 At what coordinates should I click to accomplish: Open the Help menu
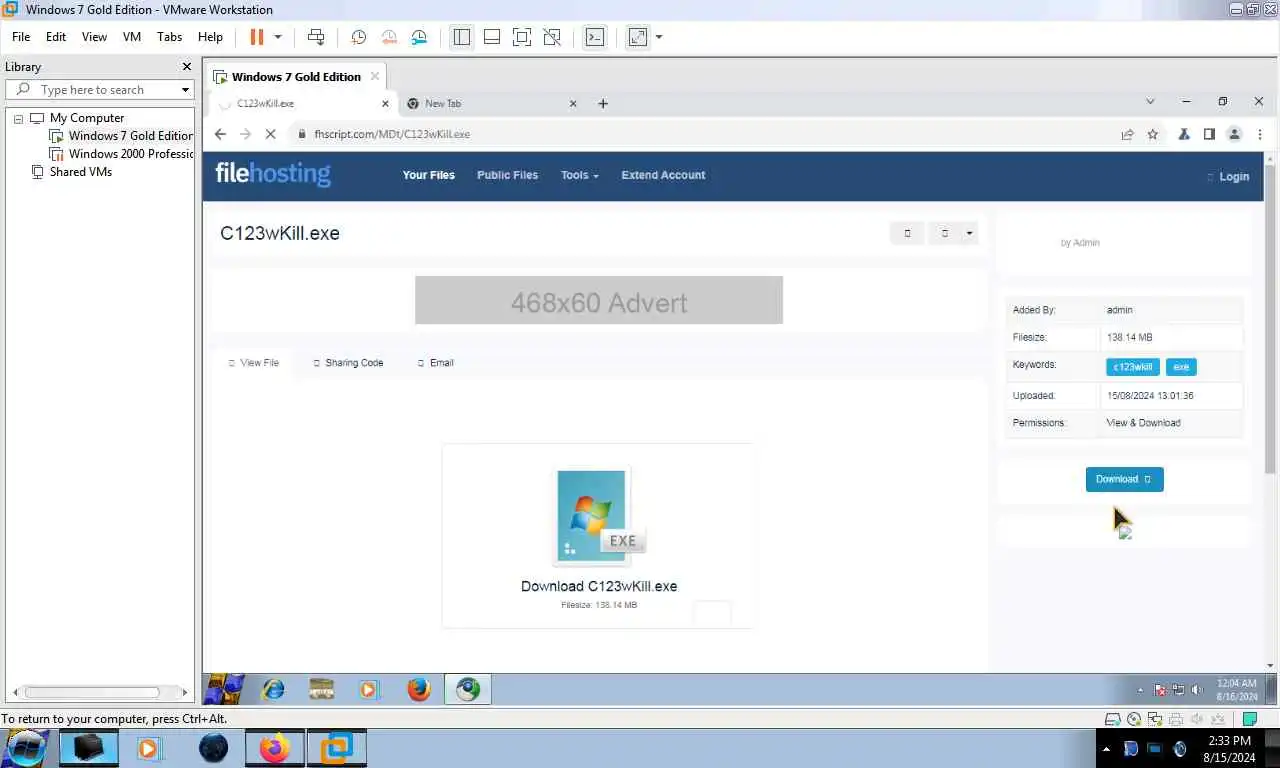210,37
